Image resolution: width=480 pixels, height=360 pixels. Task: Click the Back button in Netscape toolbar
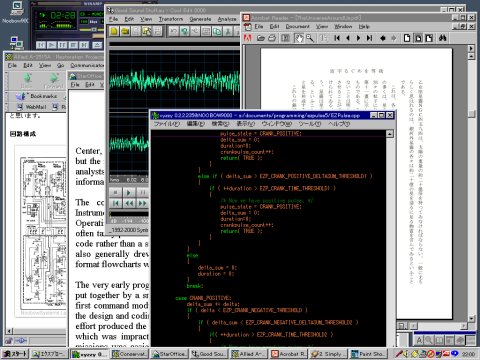[27, 81]
